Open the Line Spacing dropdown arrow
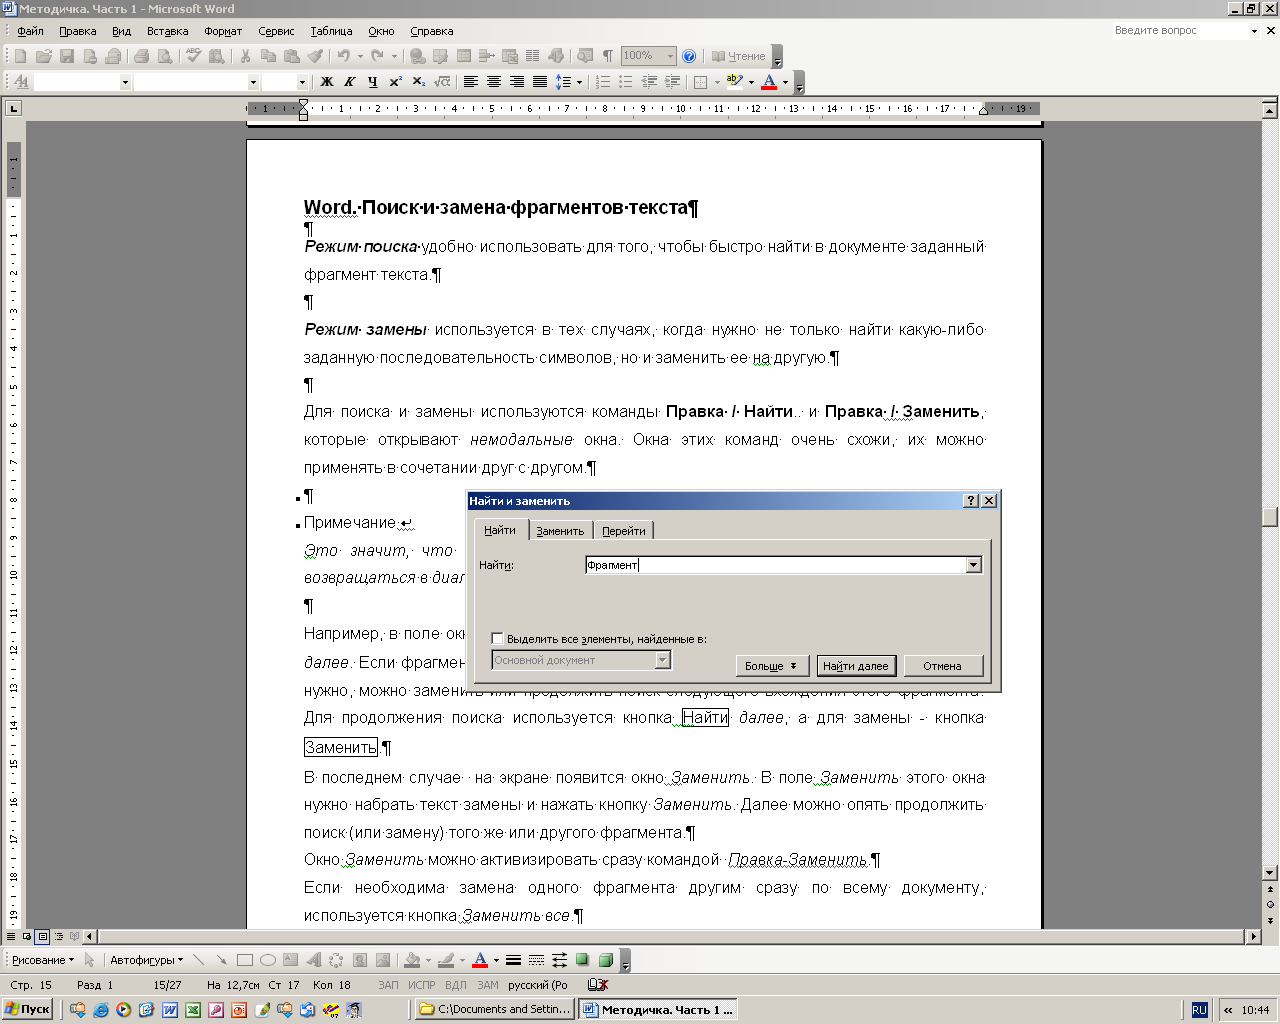 tap(579, 82)
